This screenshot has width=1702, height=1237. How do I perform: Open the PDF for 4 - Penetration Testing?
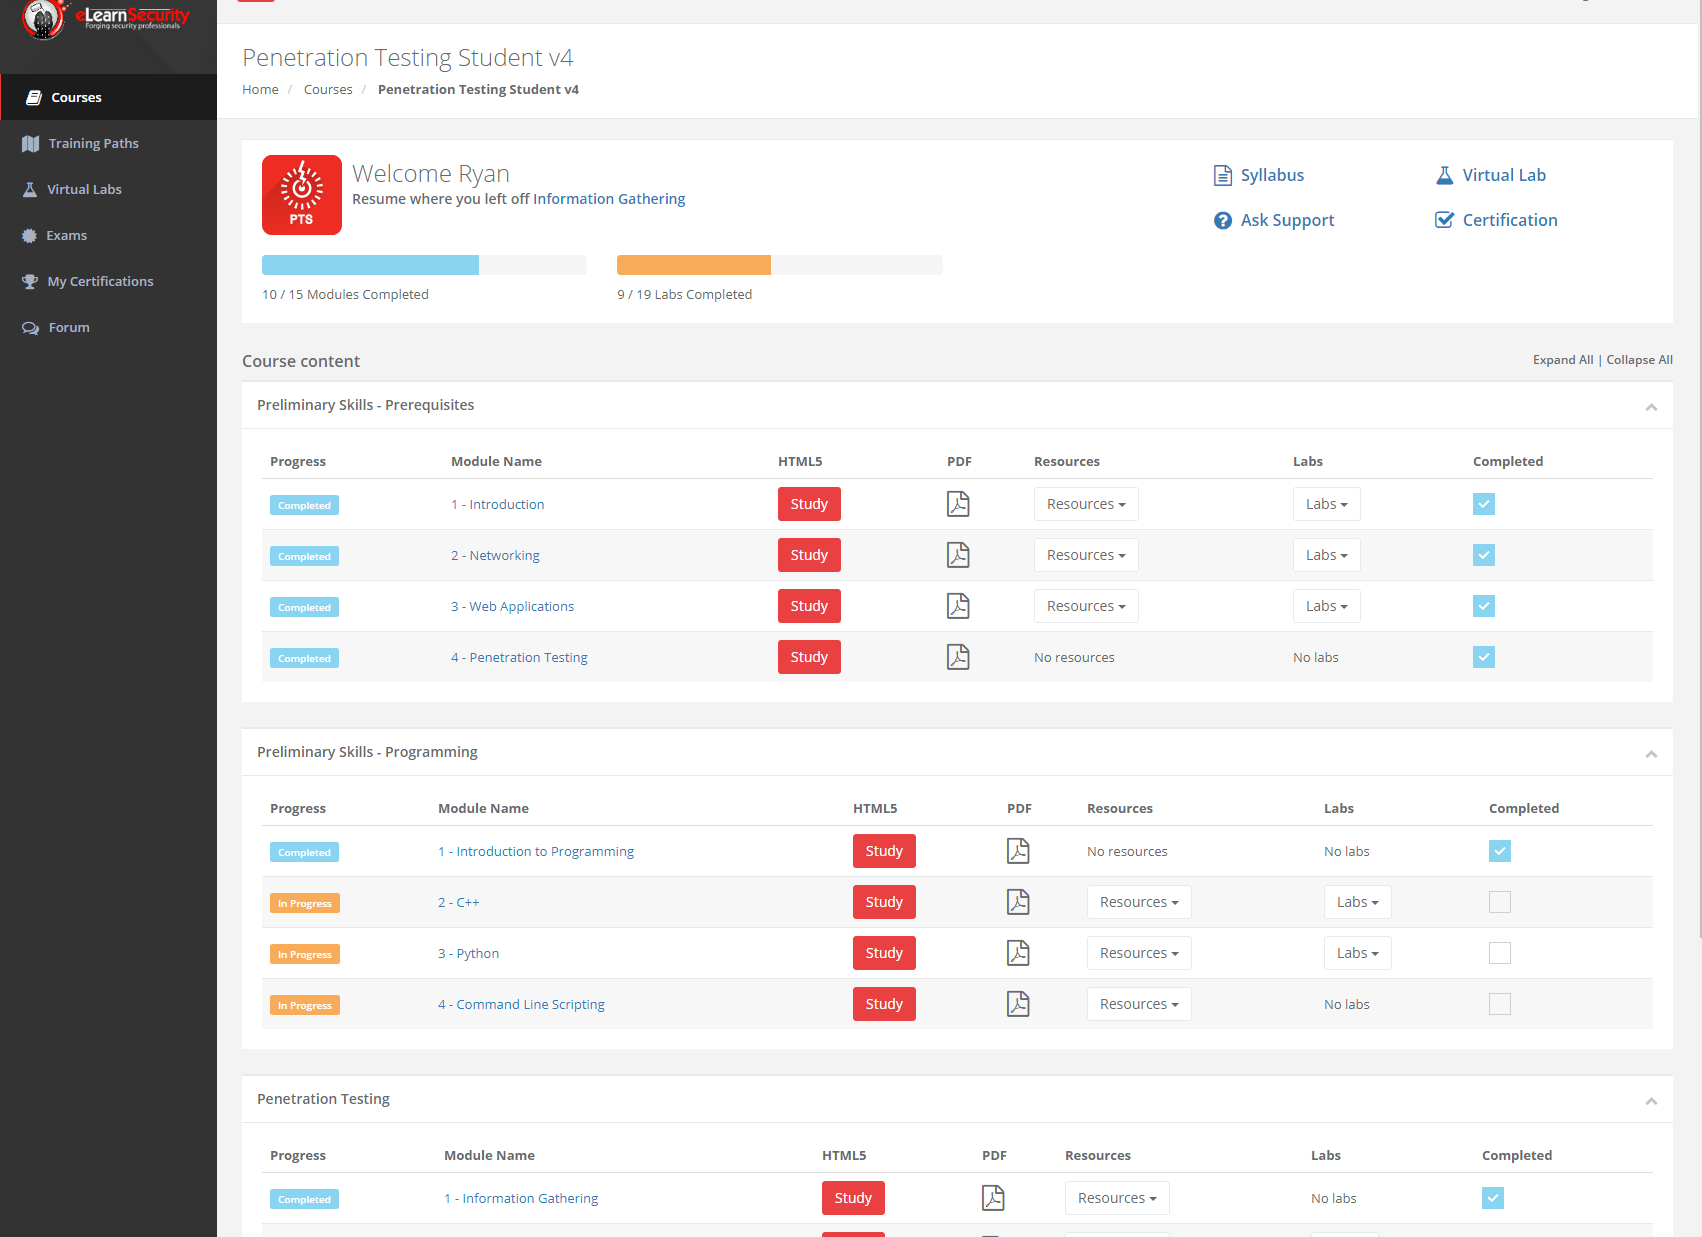tap(958, 657)
